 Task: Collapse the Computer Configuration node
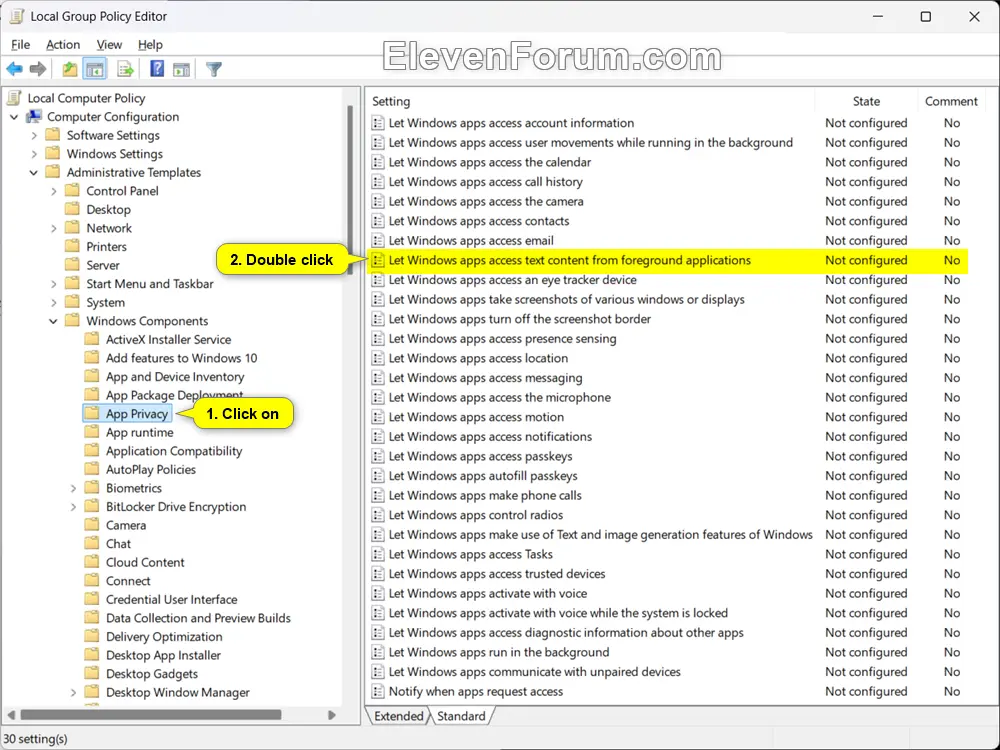[x=14, y=117]
